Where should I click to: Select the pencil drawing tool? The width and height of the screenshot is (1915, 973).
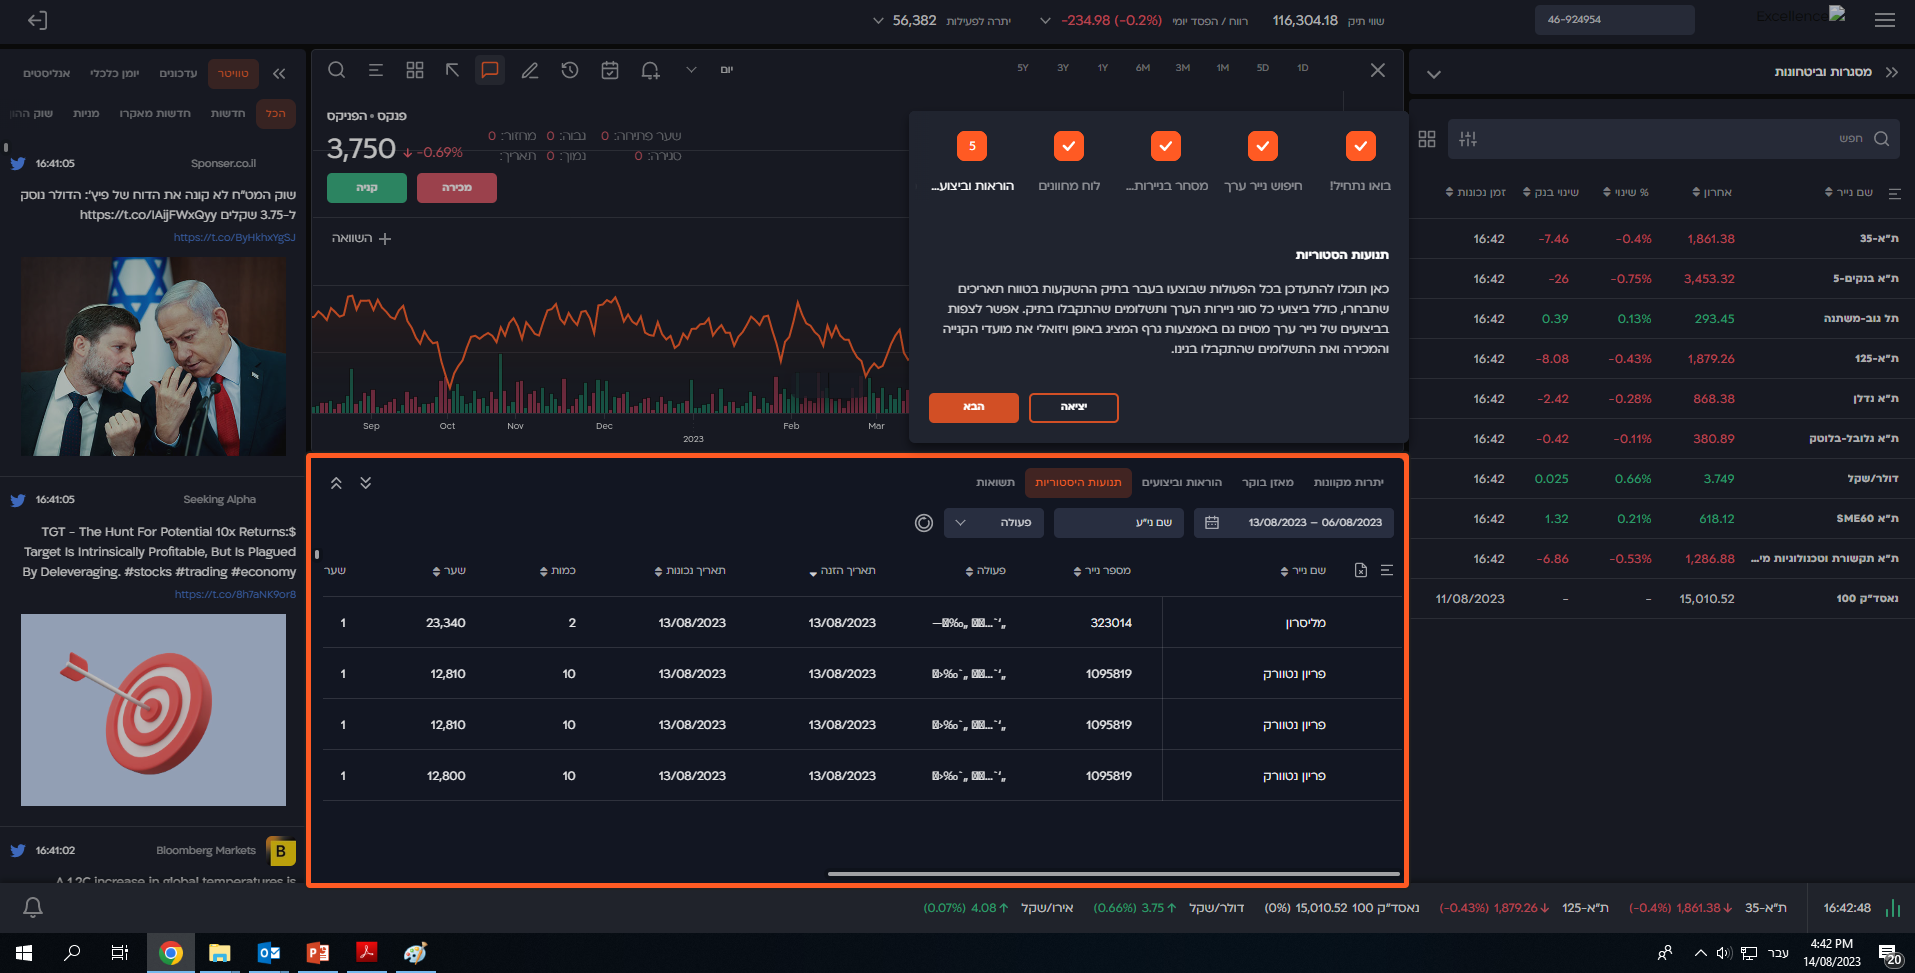coord(530,70)
